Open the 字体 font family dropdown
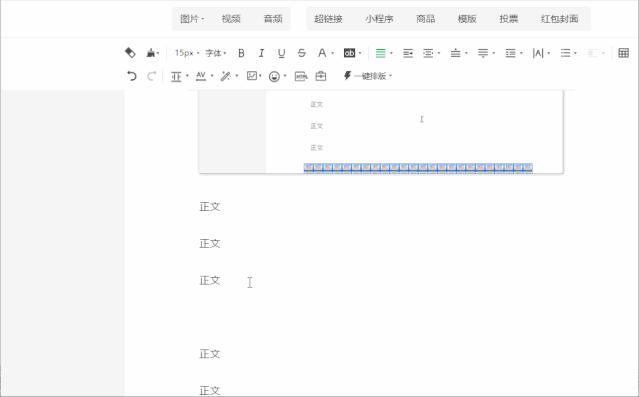Screen dimensions: 639x397 click(215, 53)
